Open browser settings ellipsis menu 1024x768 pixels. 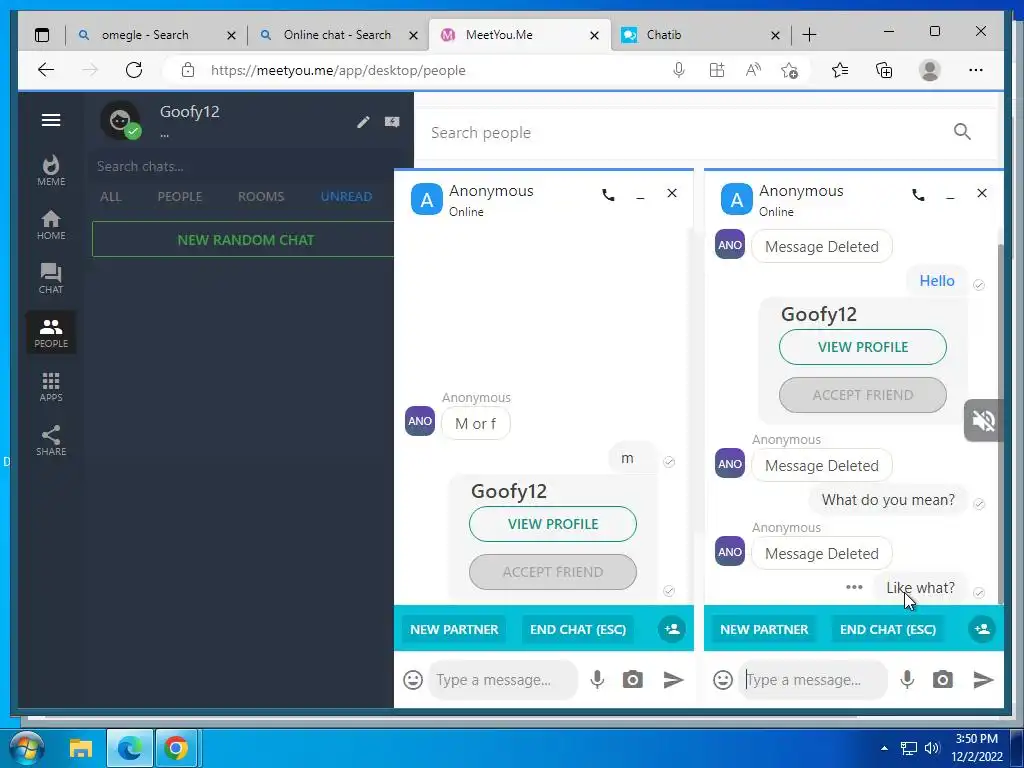coord(976,70)
